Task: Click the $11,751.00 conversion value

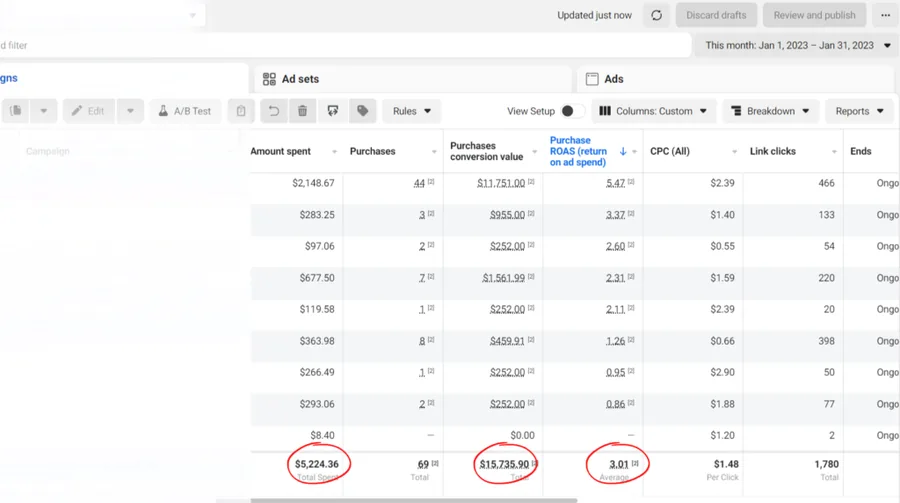Action: (501, 183)
